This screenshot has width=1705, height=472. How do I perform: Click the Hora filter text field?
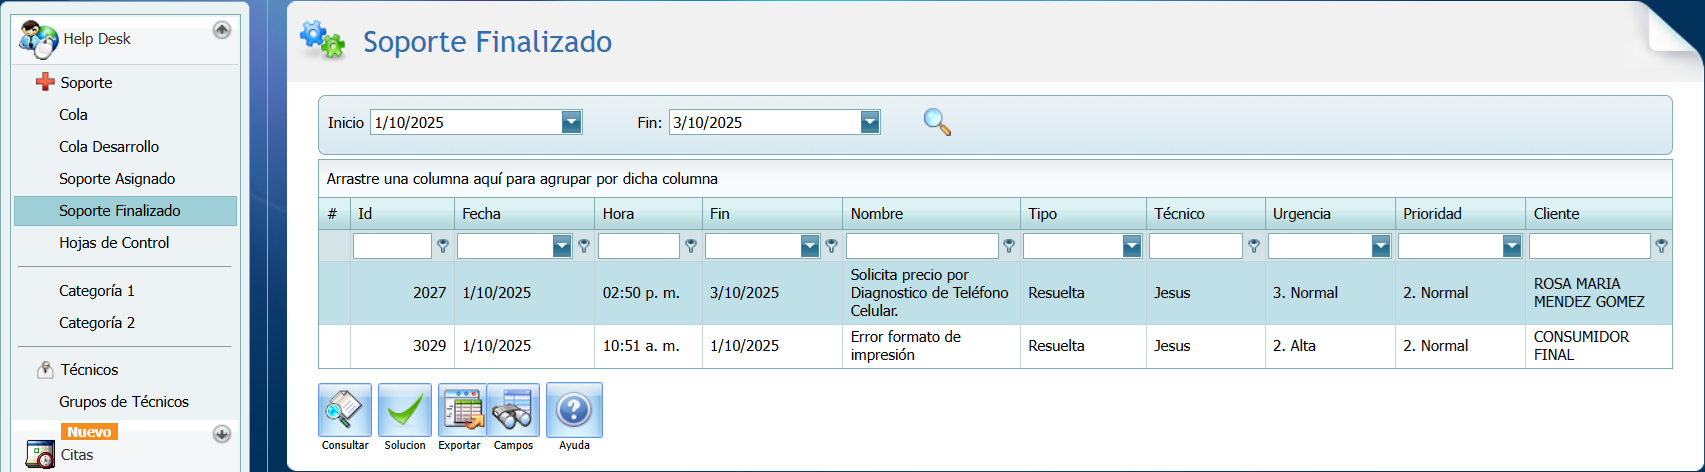tap(638, 246)
